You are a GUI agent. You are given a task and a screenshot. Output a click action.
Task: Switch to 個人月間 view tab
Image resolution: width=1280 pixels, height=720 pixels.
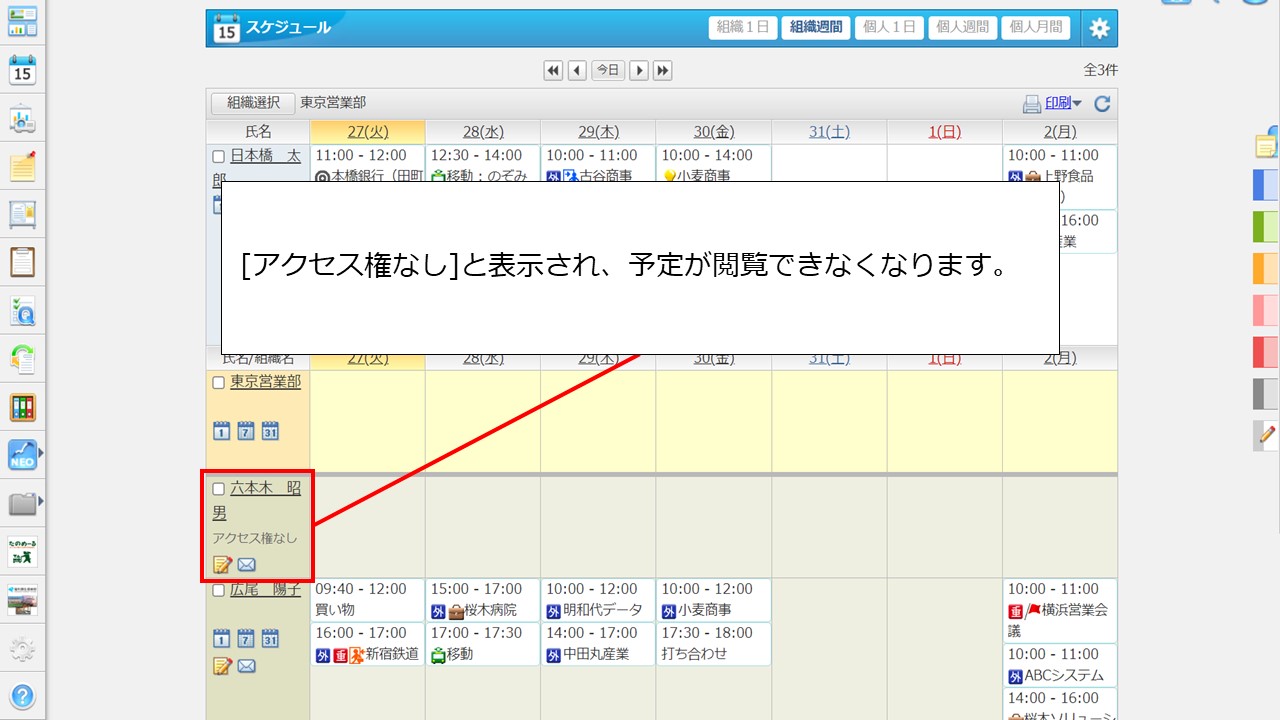tap(1035, 28)
